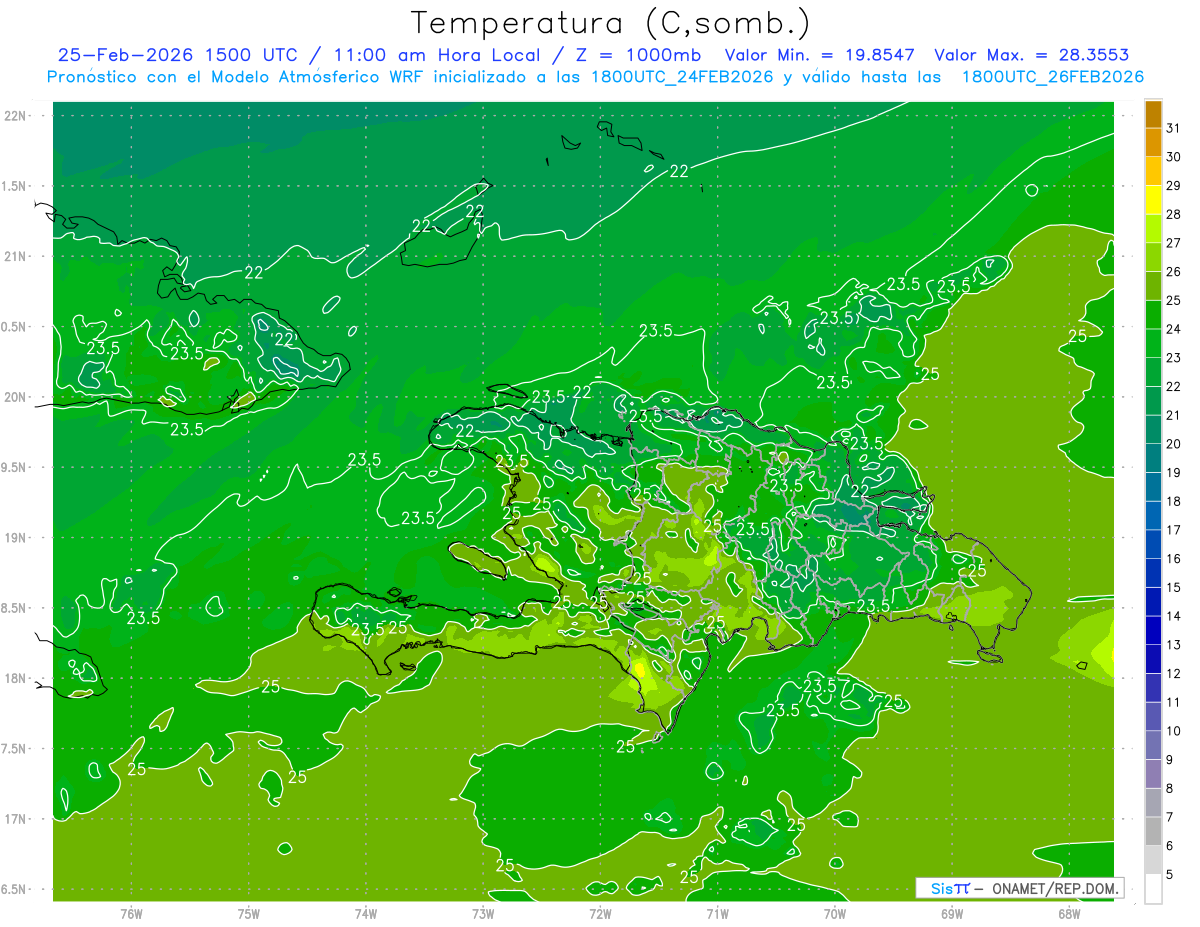Click the title "Temperatura (C,somb.)"

[x=611, y=22]
